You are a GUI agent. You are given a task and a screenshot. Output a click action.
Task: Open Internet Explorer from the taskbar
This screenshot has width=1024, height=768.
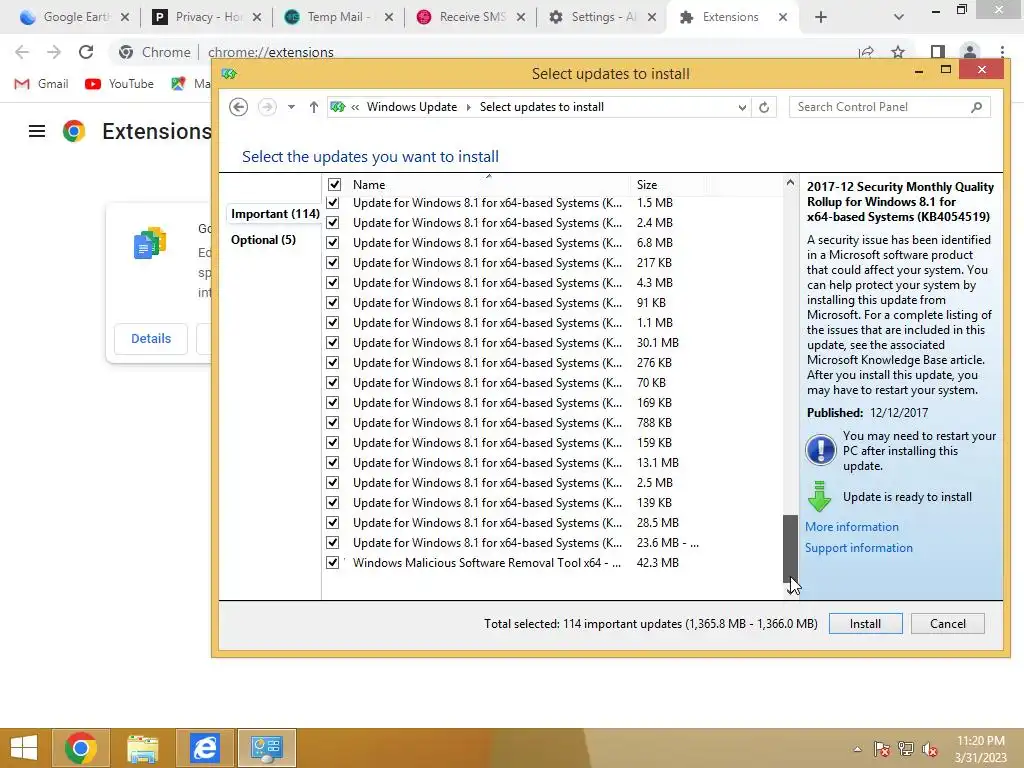click(204, 748)
